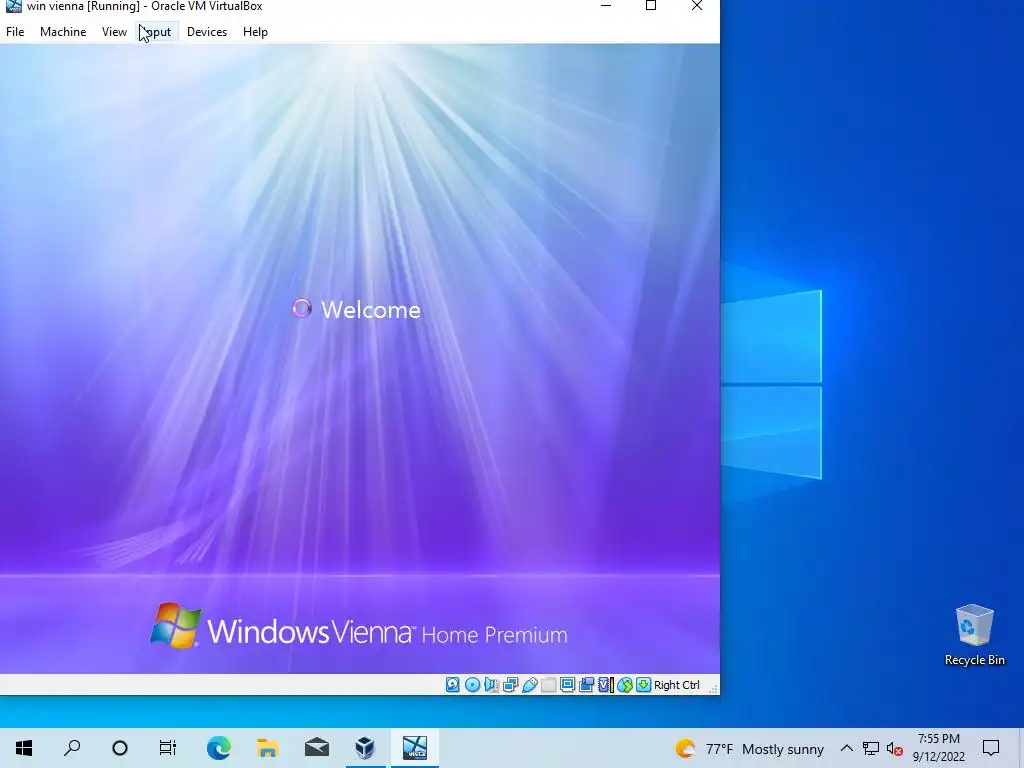This screenshot has width=1024, height=768.
Task: Maximize the VirtualBox VM window
Action: coord(651,6)
